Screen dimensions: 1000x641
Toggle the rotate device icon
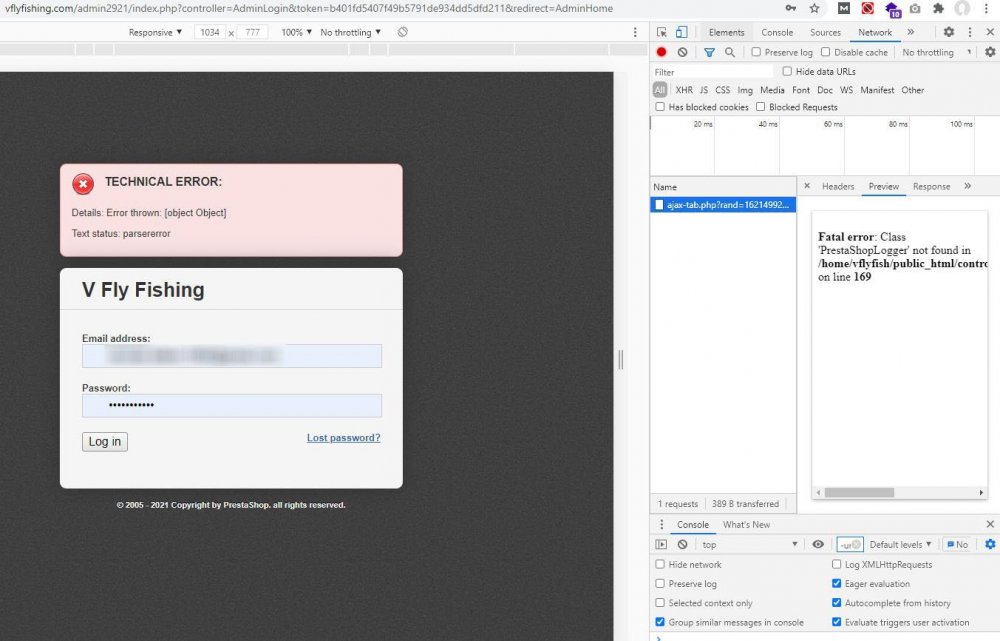[402, 32]
